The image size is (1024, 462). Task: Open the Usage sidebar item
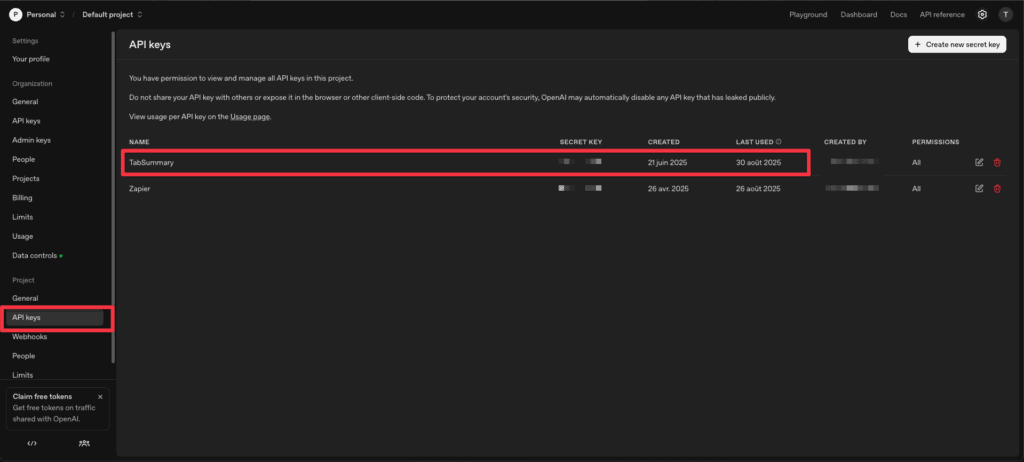click(22, 236)
